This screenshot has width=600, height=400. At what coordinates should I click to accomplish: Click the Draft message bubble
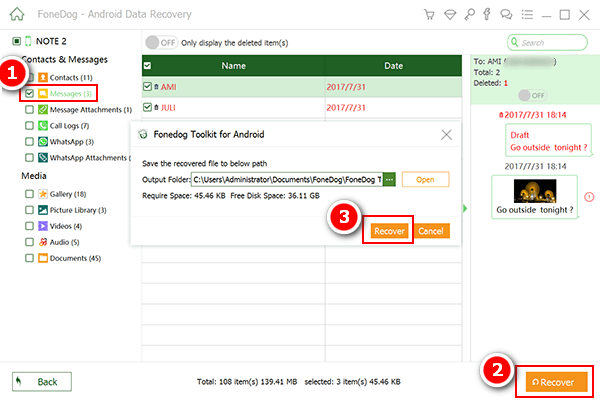point(548,140)
